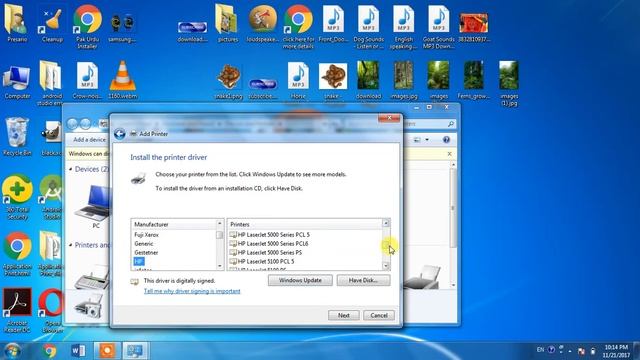Select loudspeaker desktop icon
This screenshot has height=360, width=640.
262,23
